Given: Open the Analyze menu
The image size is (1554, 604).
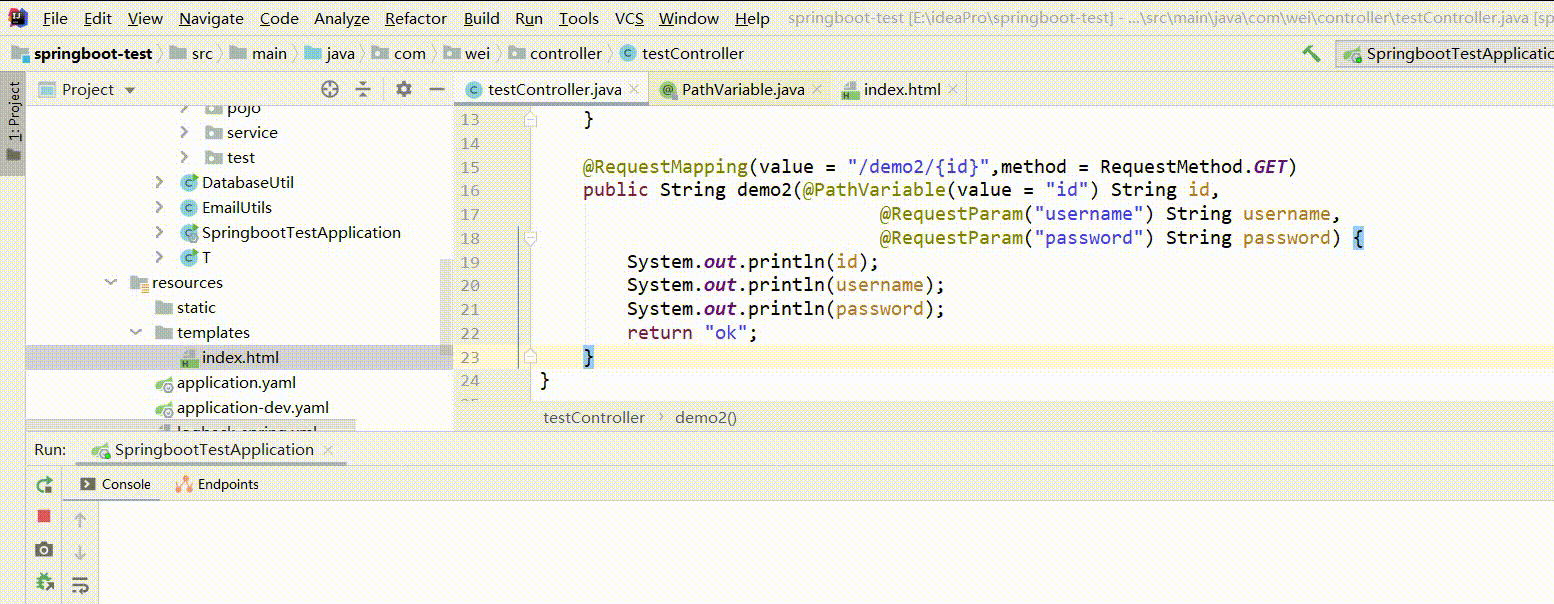Looking at the screenshot, I should (x=342, y=18).
